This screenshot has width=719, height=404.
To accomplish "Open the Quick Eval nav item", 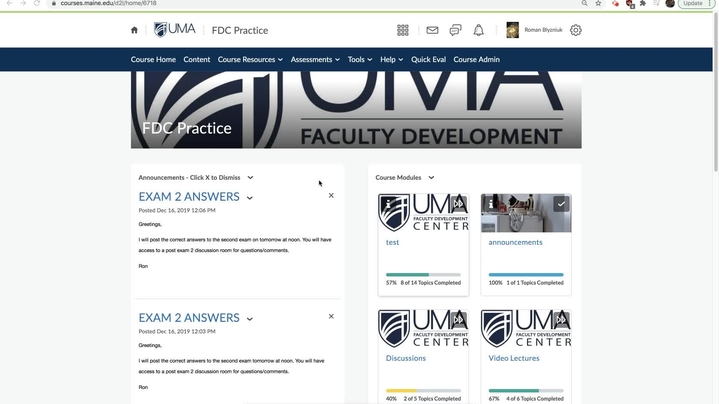I will click(428, 60).
